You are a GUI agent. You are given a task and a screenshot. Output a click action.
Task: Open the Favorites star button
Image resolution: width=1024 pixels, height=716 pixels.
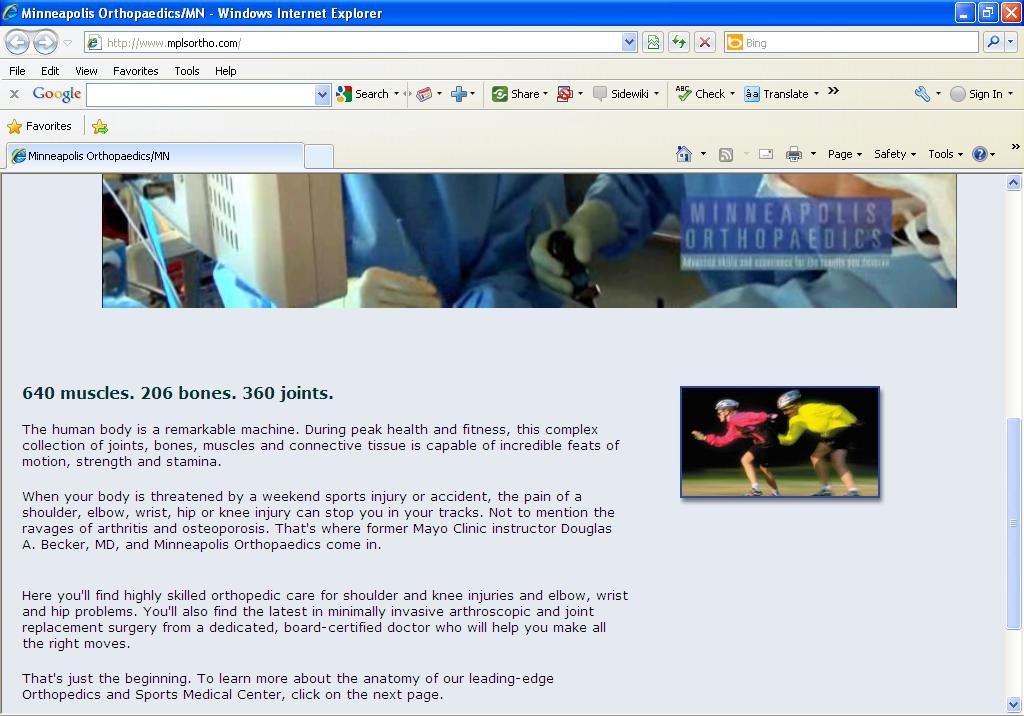click(39, 126)
